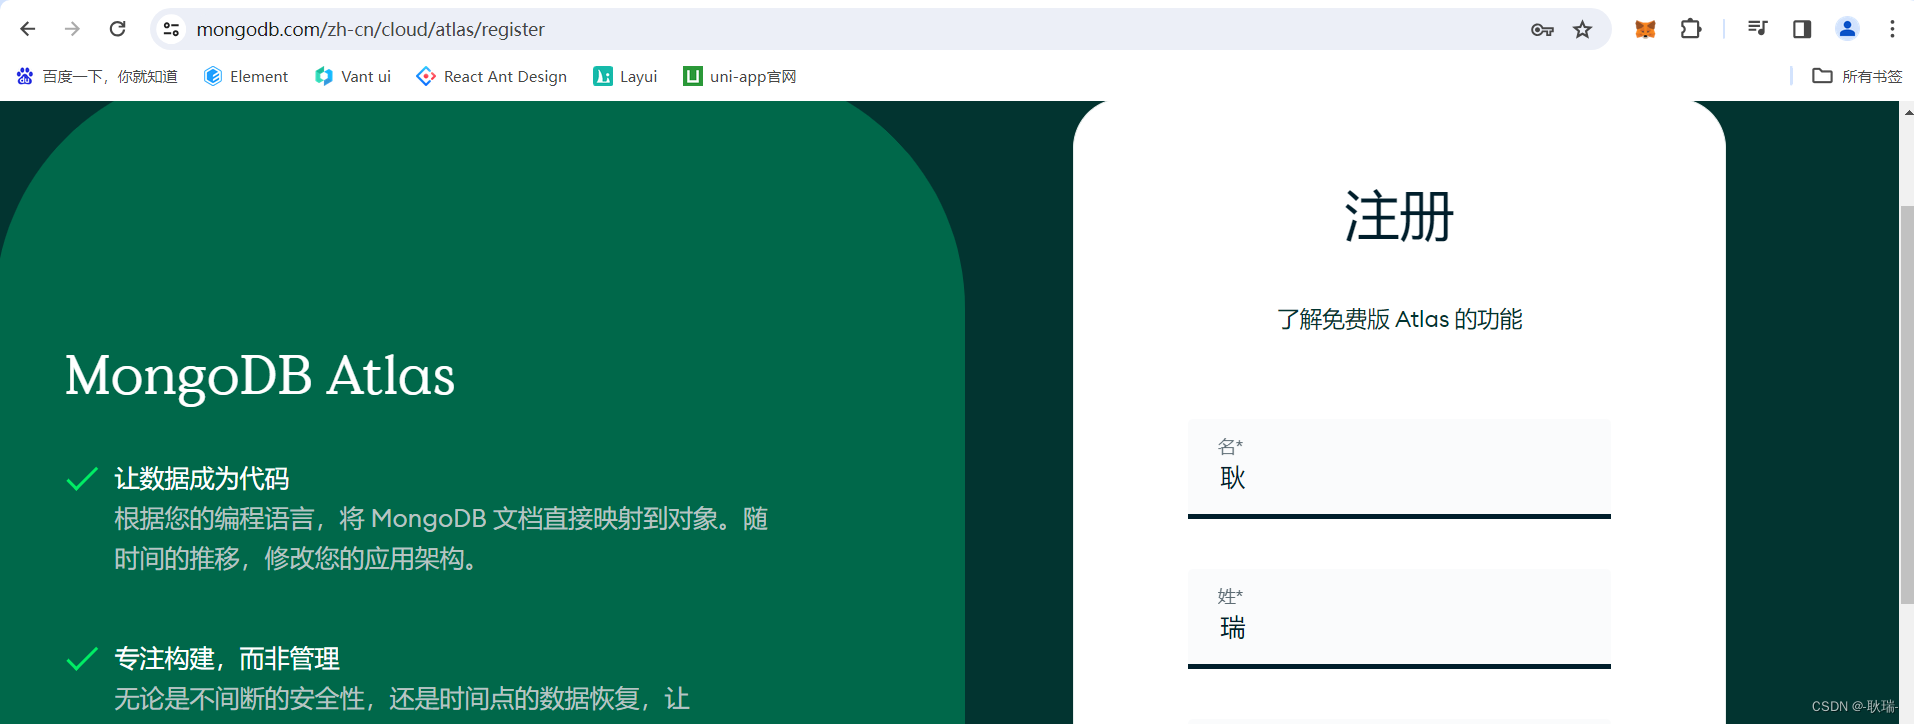Click the address bar URL text
Viewport: 1914px width, 724px height.
point(370,30)
